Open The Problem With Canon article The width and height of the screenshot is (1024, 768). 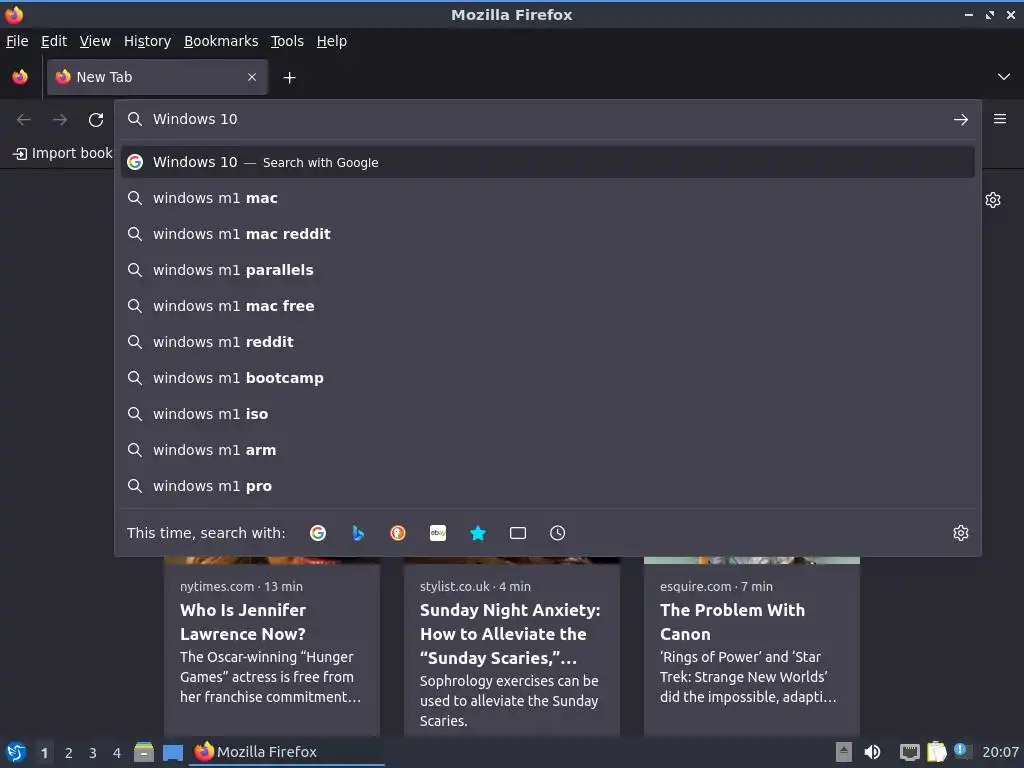pos(732,622)
